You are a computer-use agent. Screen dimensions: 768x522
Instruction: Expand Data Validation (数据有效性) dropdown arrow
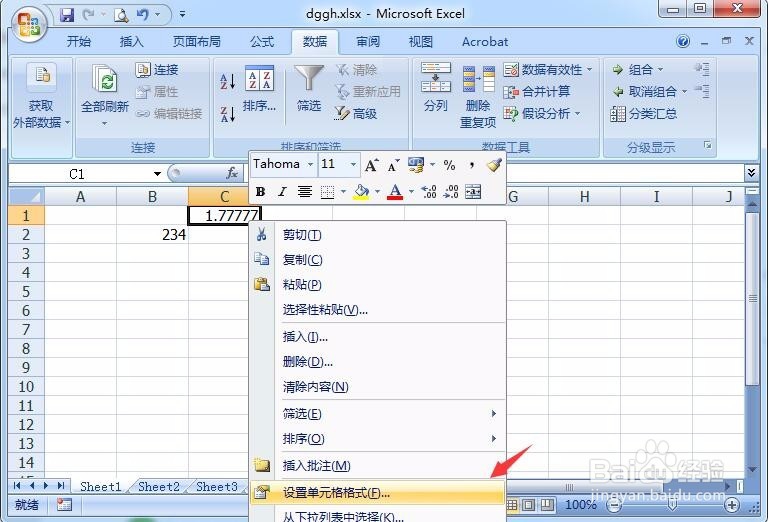(x=589, y=70)
